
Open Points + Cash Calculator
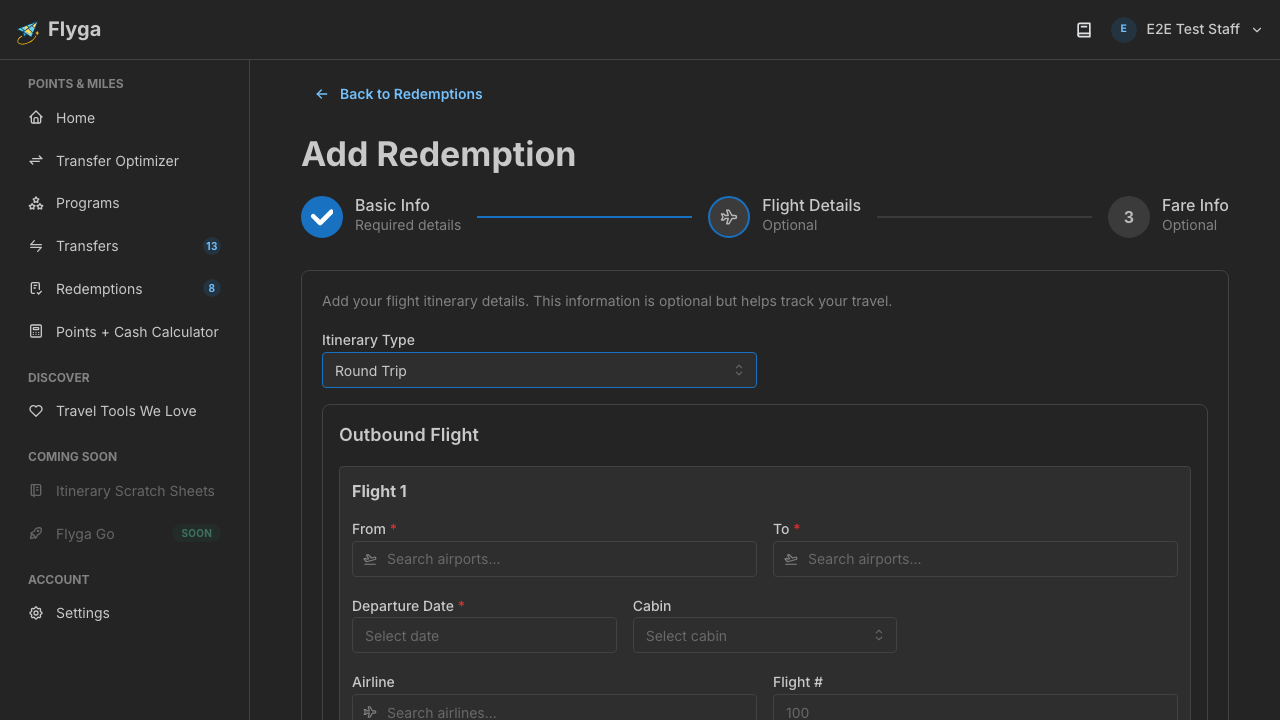[x=124, y=332]
